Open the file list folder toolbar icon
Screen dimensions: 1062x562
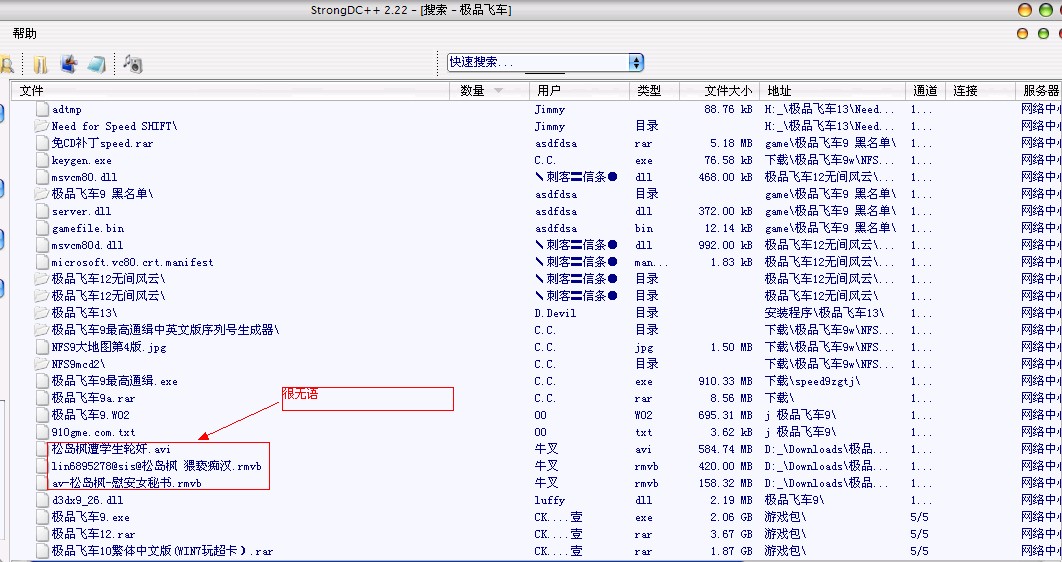point(40,64)
